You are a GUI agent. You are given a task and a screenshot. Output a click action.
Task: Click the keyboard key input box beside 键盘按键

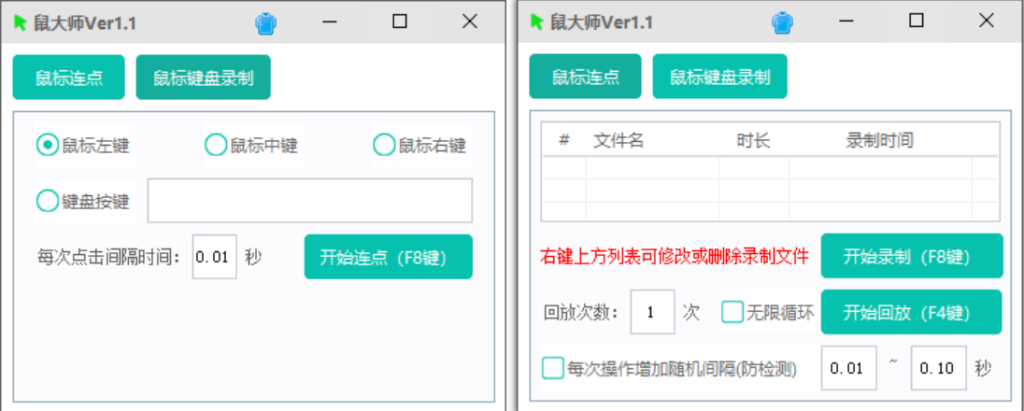point(310,201)
